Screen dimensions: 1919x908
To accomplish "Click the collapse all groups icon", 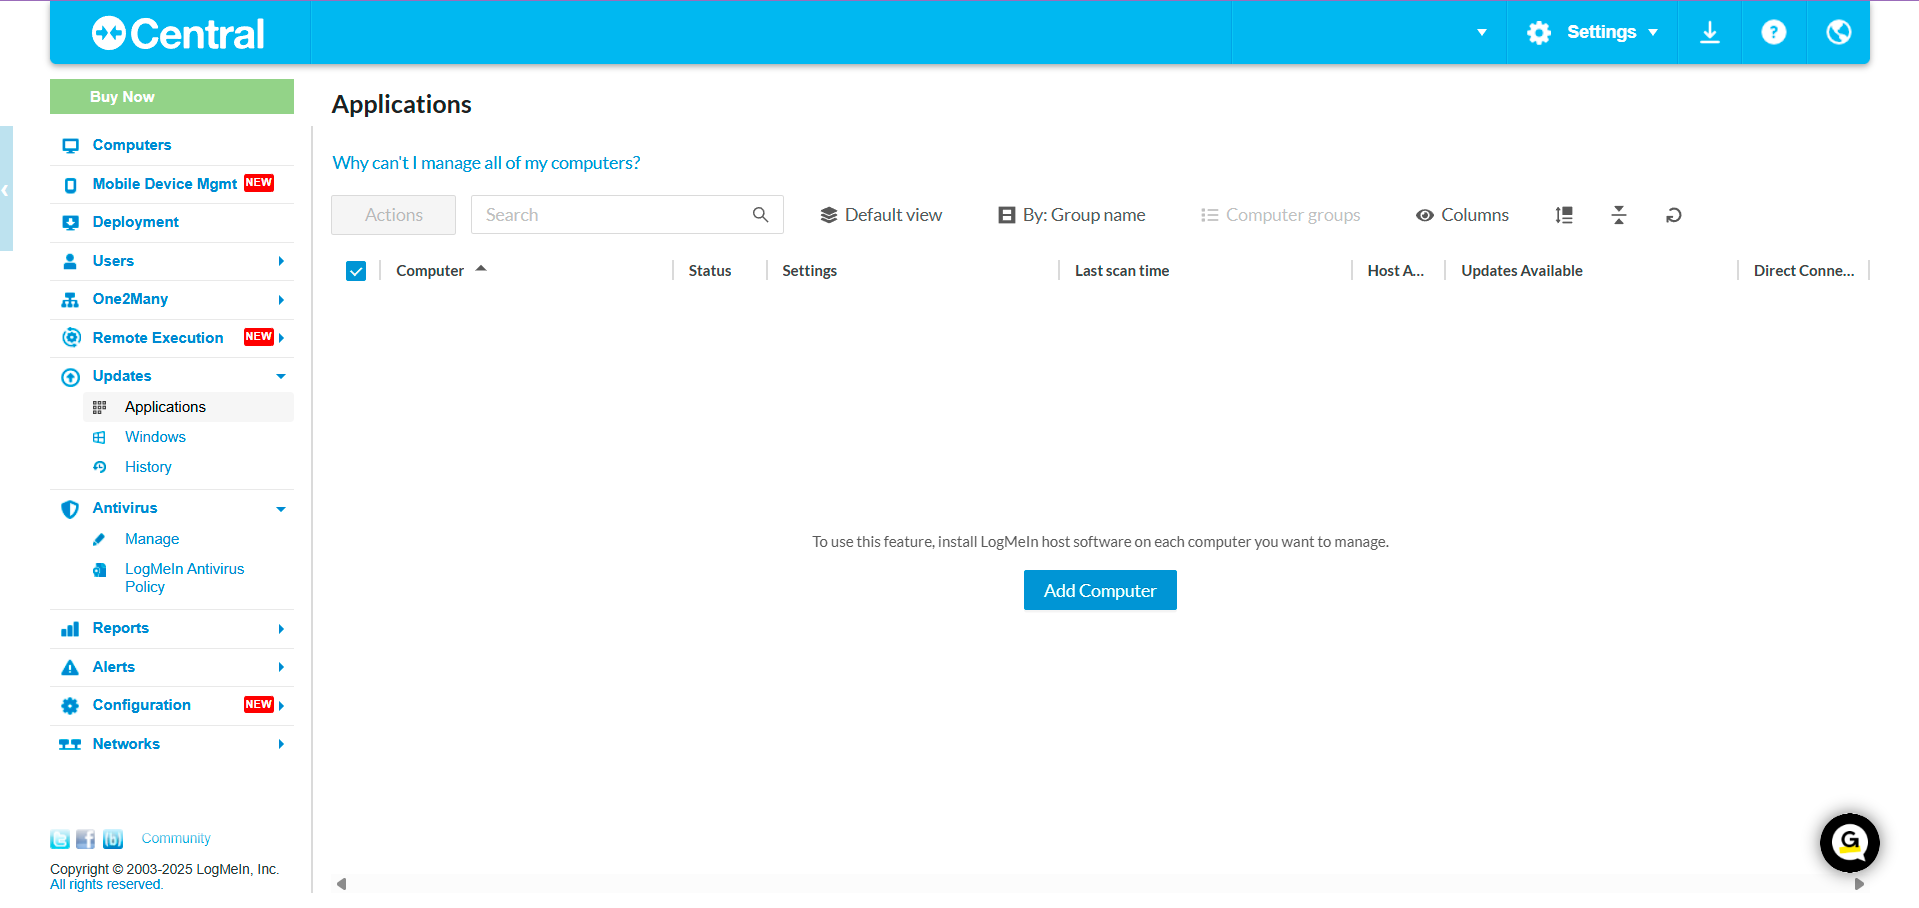I will coord(1619,215).
